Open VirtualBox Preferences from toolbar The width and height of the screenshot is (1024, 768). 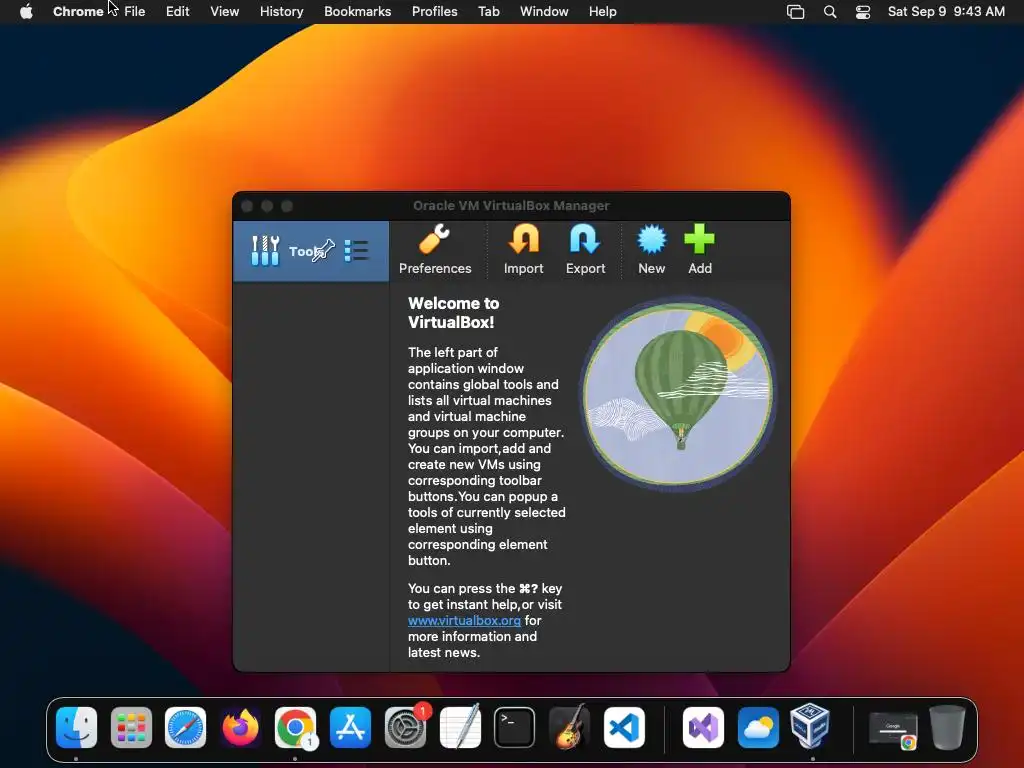click(435, 249)
